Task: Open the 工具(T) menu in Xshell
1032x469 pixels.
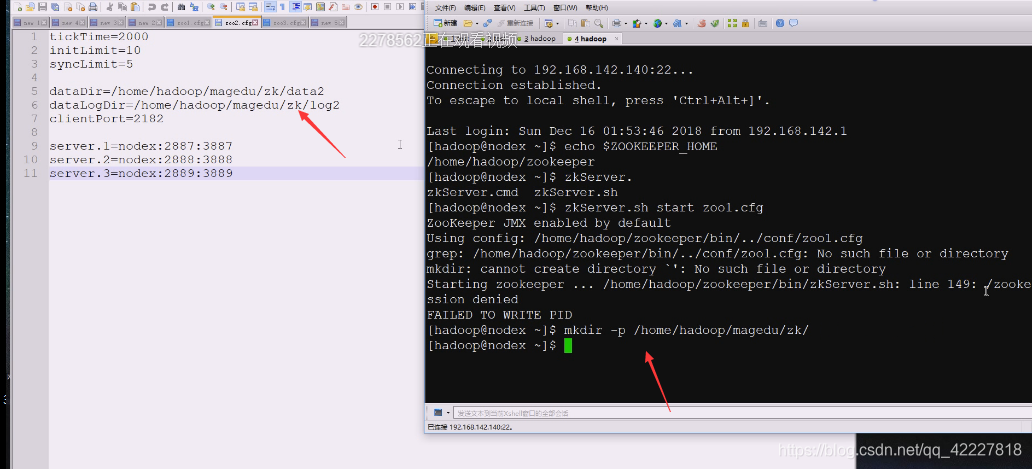Action: click(534, 8)
